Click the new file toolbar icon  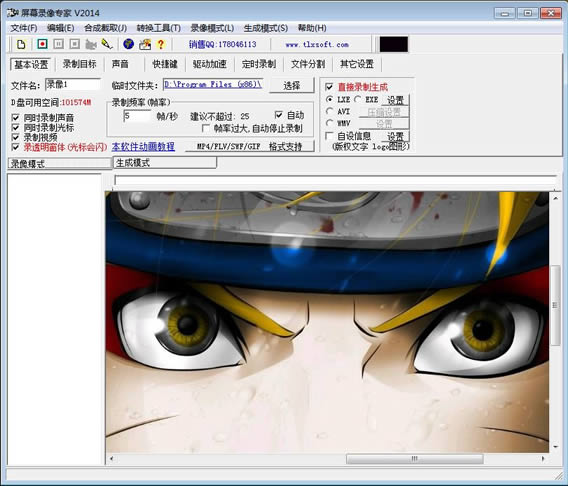click(21, 44)
